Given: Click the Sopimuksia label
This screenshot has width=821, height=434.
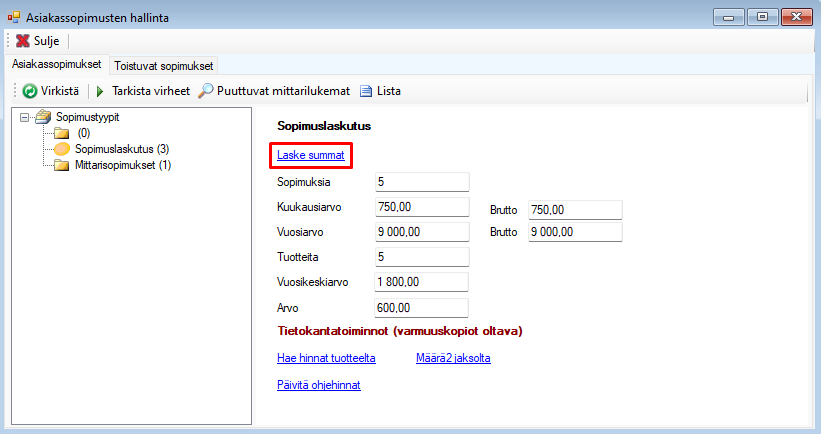Looking at the screenshot, I should [x=304, y=182].
